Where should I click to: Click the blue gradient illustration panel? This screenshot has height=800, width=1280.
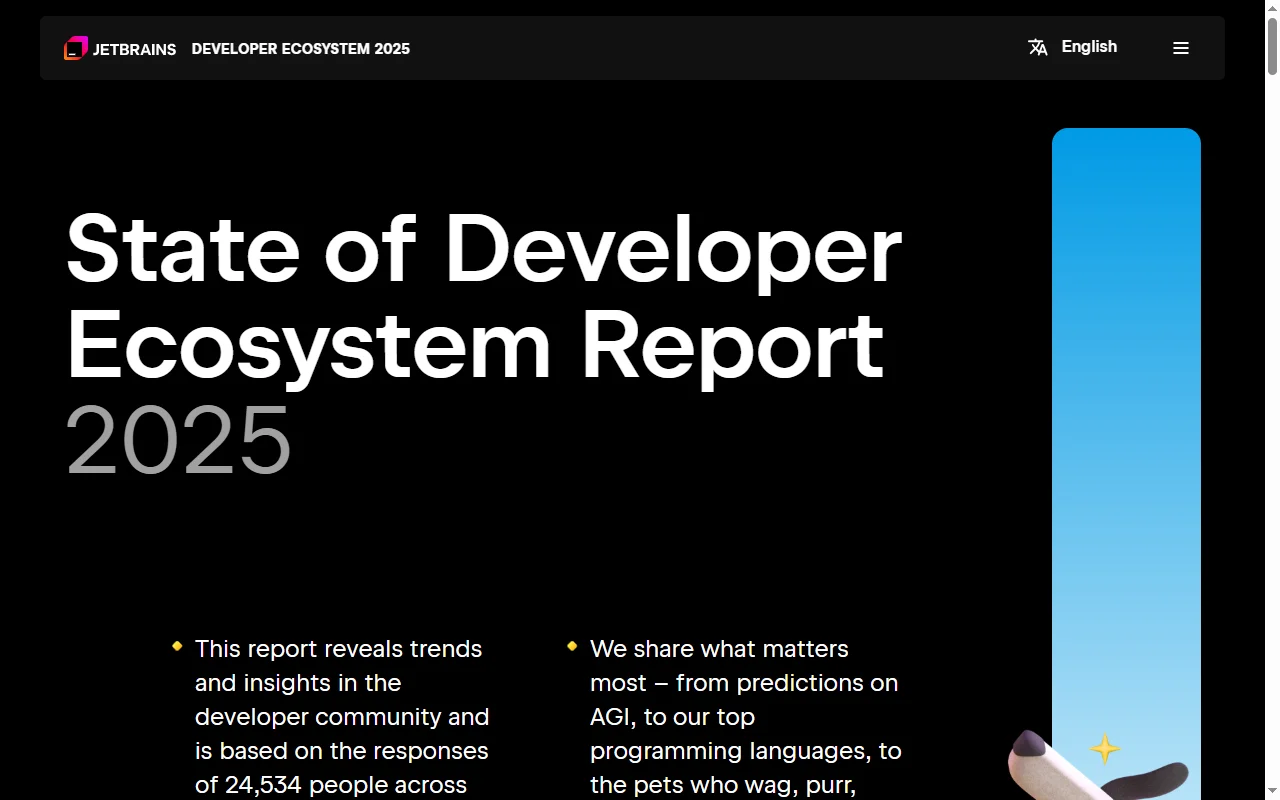point(1126,464)
